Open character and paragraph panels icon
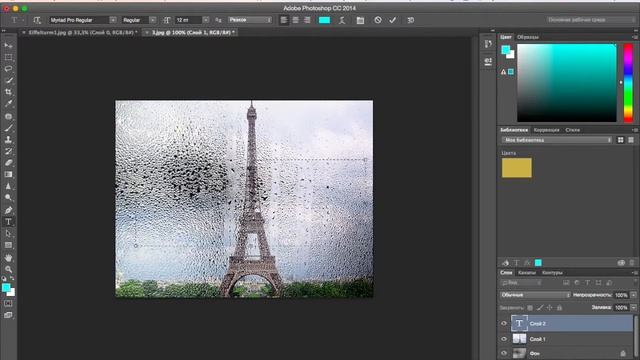This screenshot has width=640, height=360. point(360,20)
